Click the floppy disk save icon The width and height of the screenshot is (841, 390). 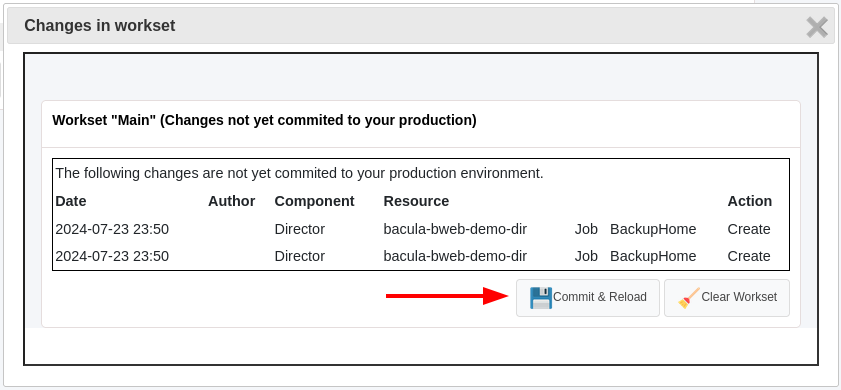(541, 298)
